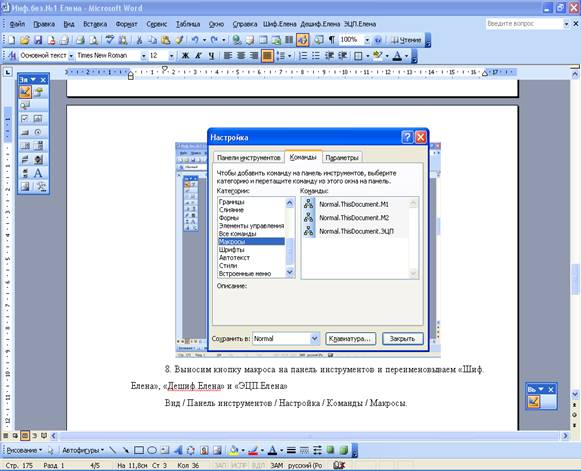581x471 pixels.
Task: Select the Line drawing tool
Action: 113,450
